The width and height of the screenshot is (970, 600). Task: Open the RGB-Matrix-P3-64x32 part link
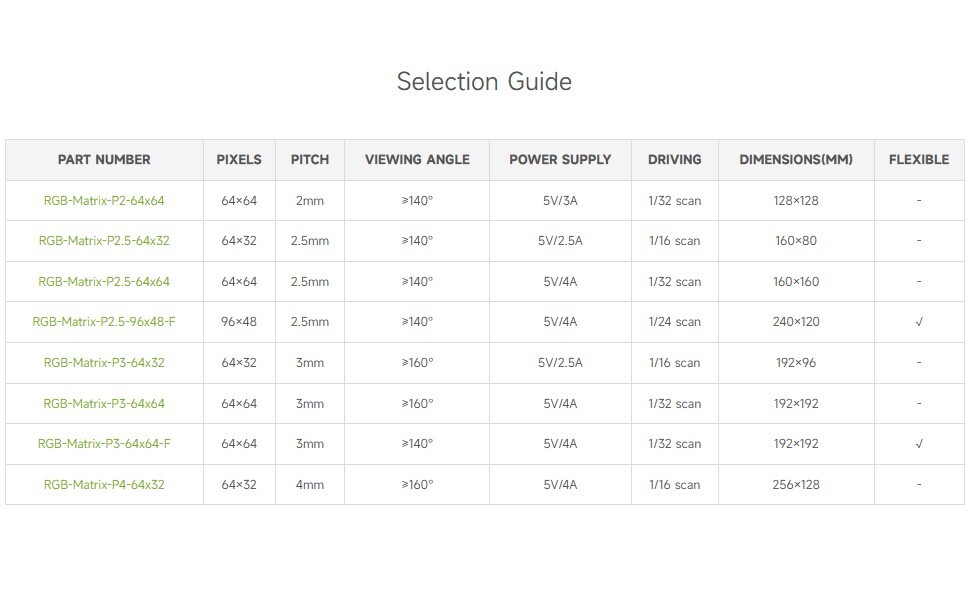(104, 362)
